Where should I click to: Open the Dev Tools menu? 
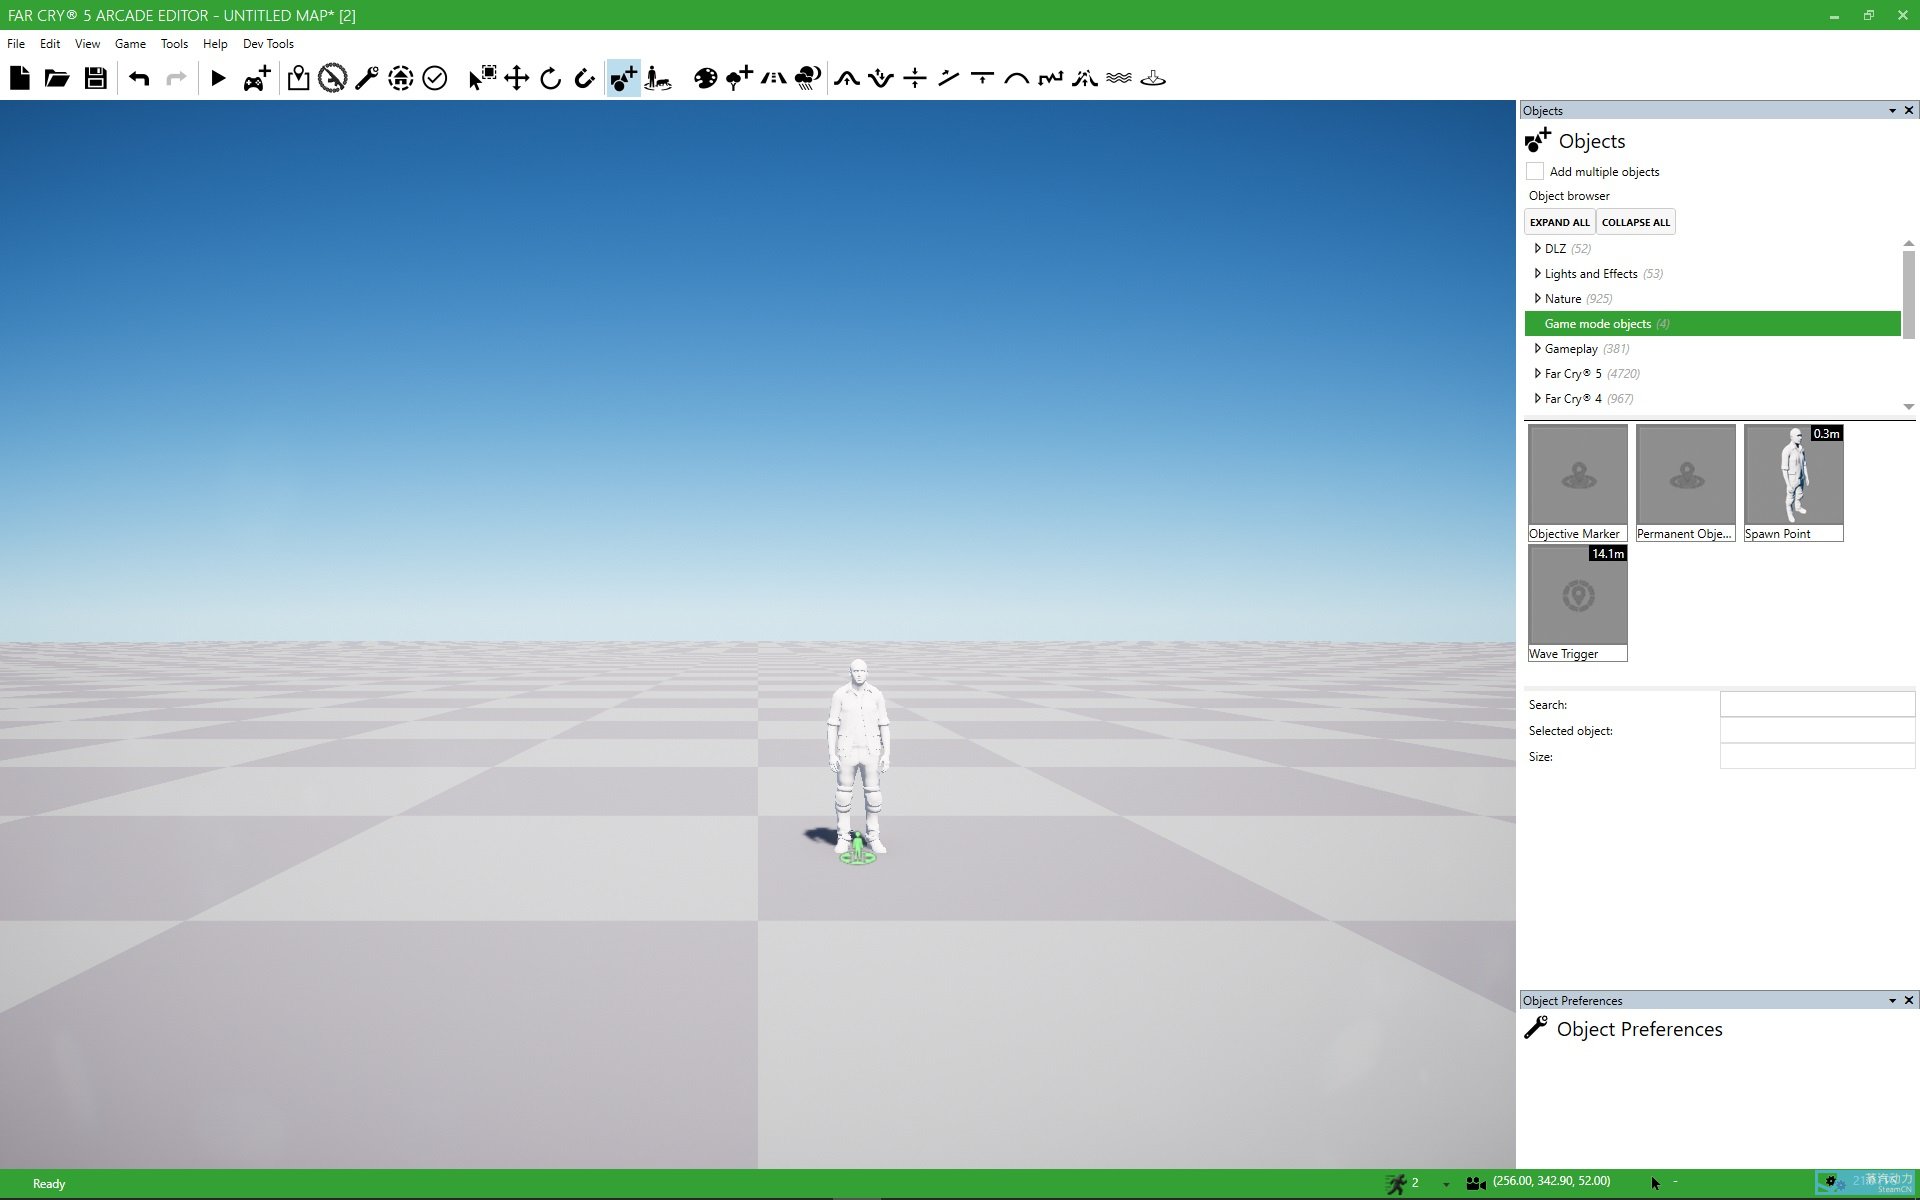tap(268, 44)
